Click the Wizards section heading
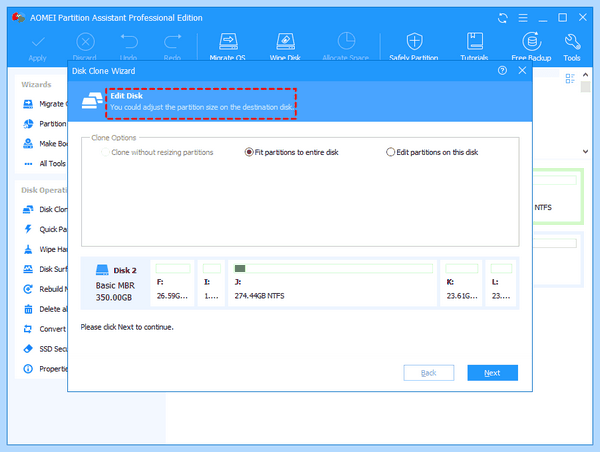This screenshot has height=452, width=600. (x=36, y=85)
